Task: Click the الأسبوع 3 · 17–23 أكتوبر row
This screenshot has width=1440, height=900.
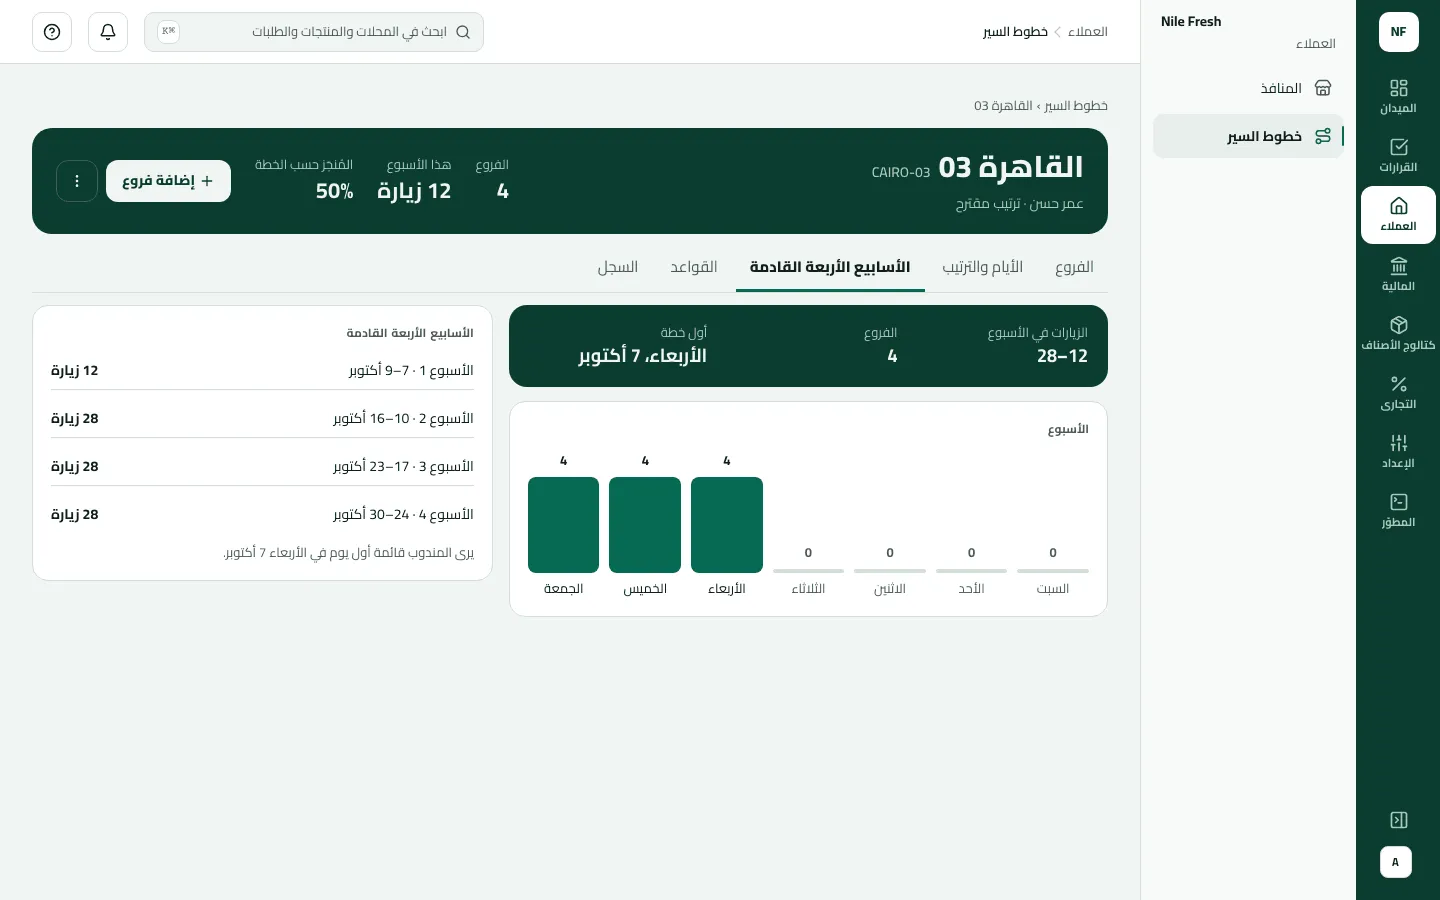Action: 262,467
